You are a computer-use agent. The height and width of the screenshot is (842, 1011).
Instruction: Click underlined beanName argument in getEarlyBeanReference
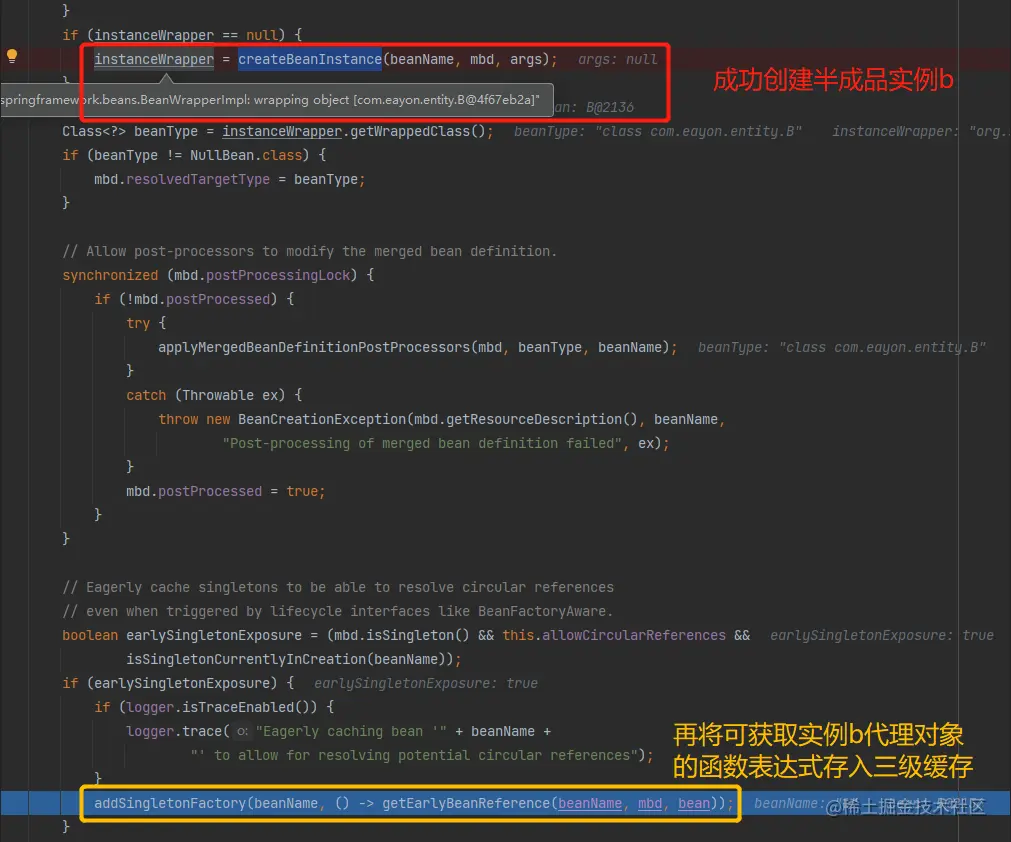click(590, 803)
